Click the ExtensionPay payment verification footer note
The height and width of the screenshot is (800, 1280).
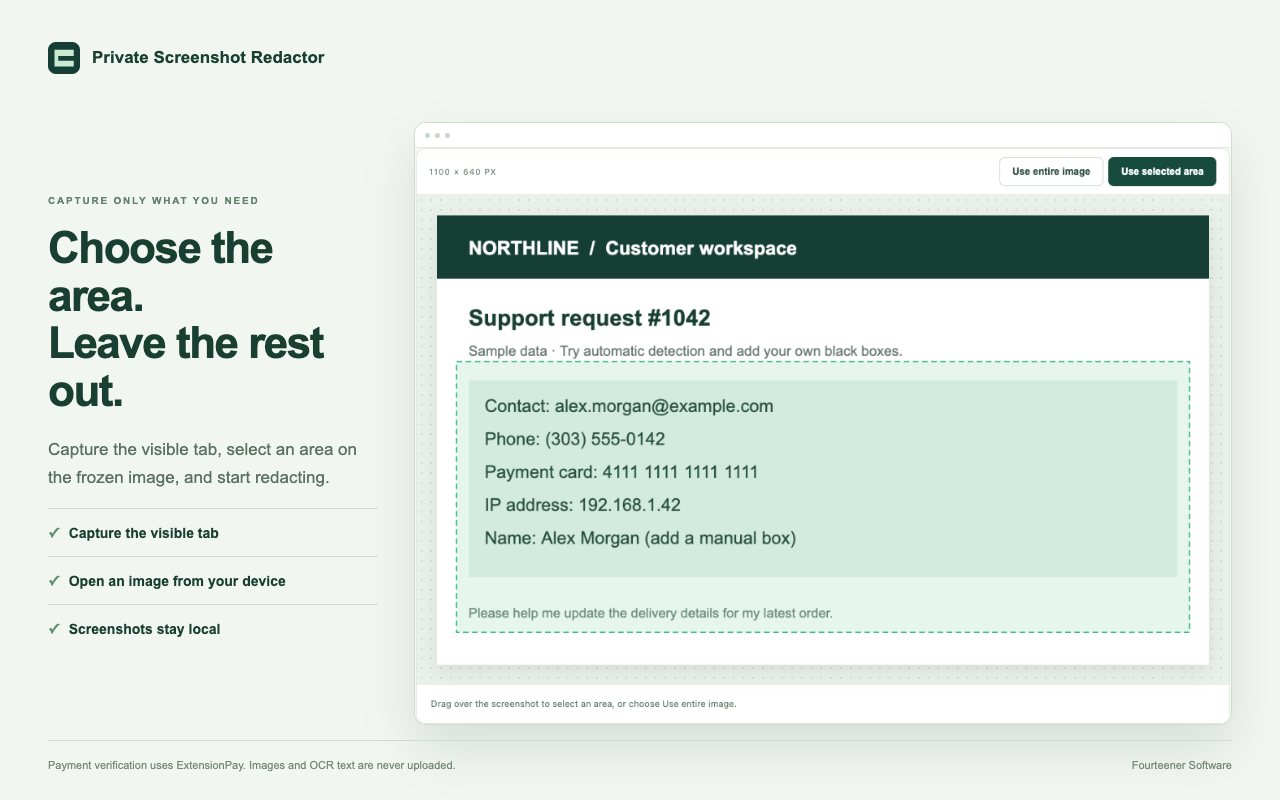(x=252, y=765)
